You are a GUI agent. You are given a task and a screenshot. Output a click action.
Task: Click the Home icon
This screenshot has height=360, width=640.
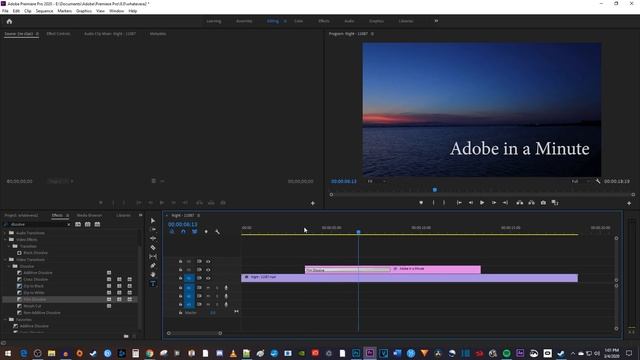9,21
